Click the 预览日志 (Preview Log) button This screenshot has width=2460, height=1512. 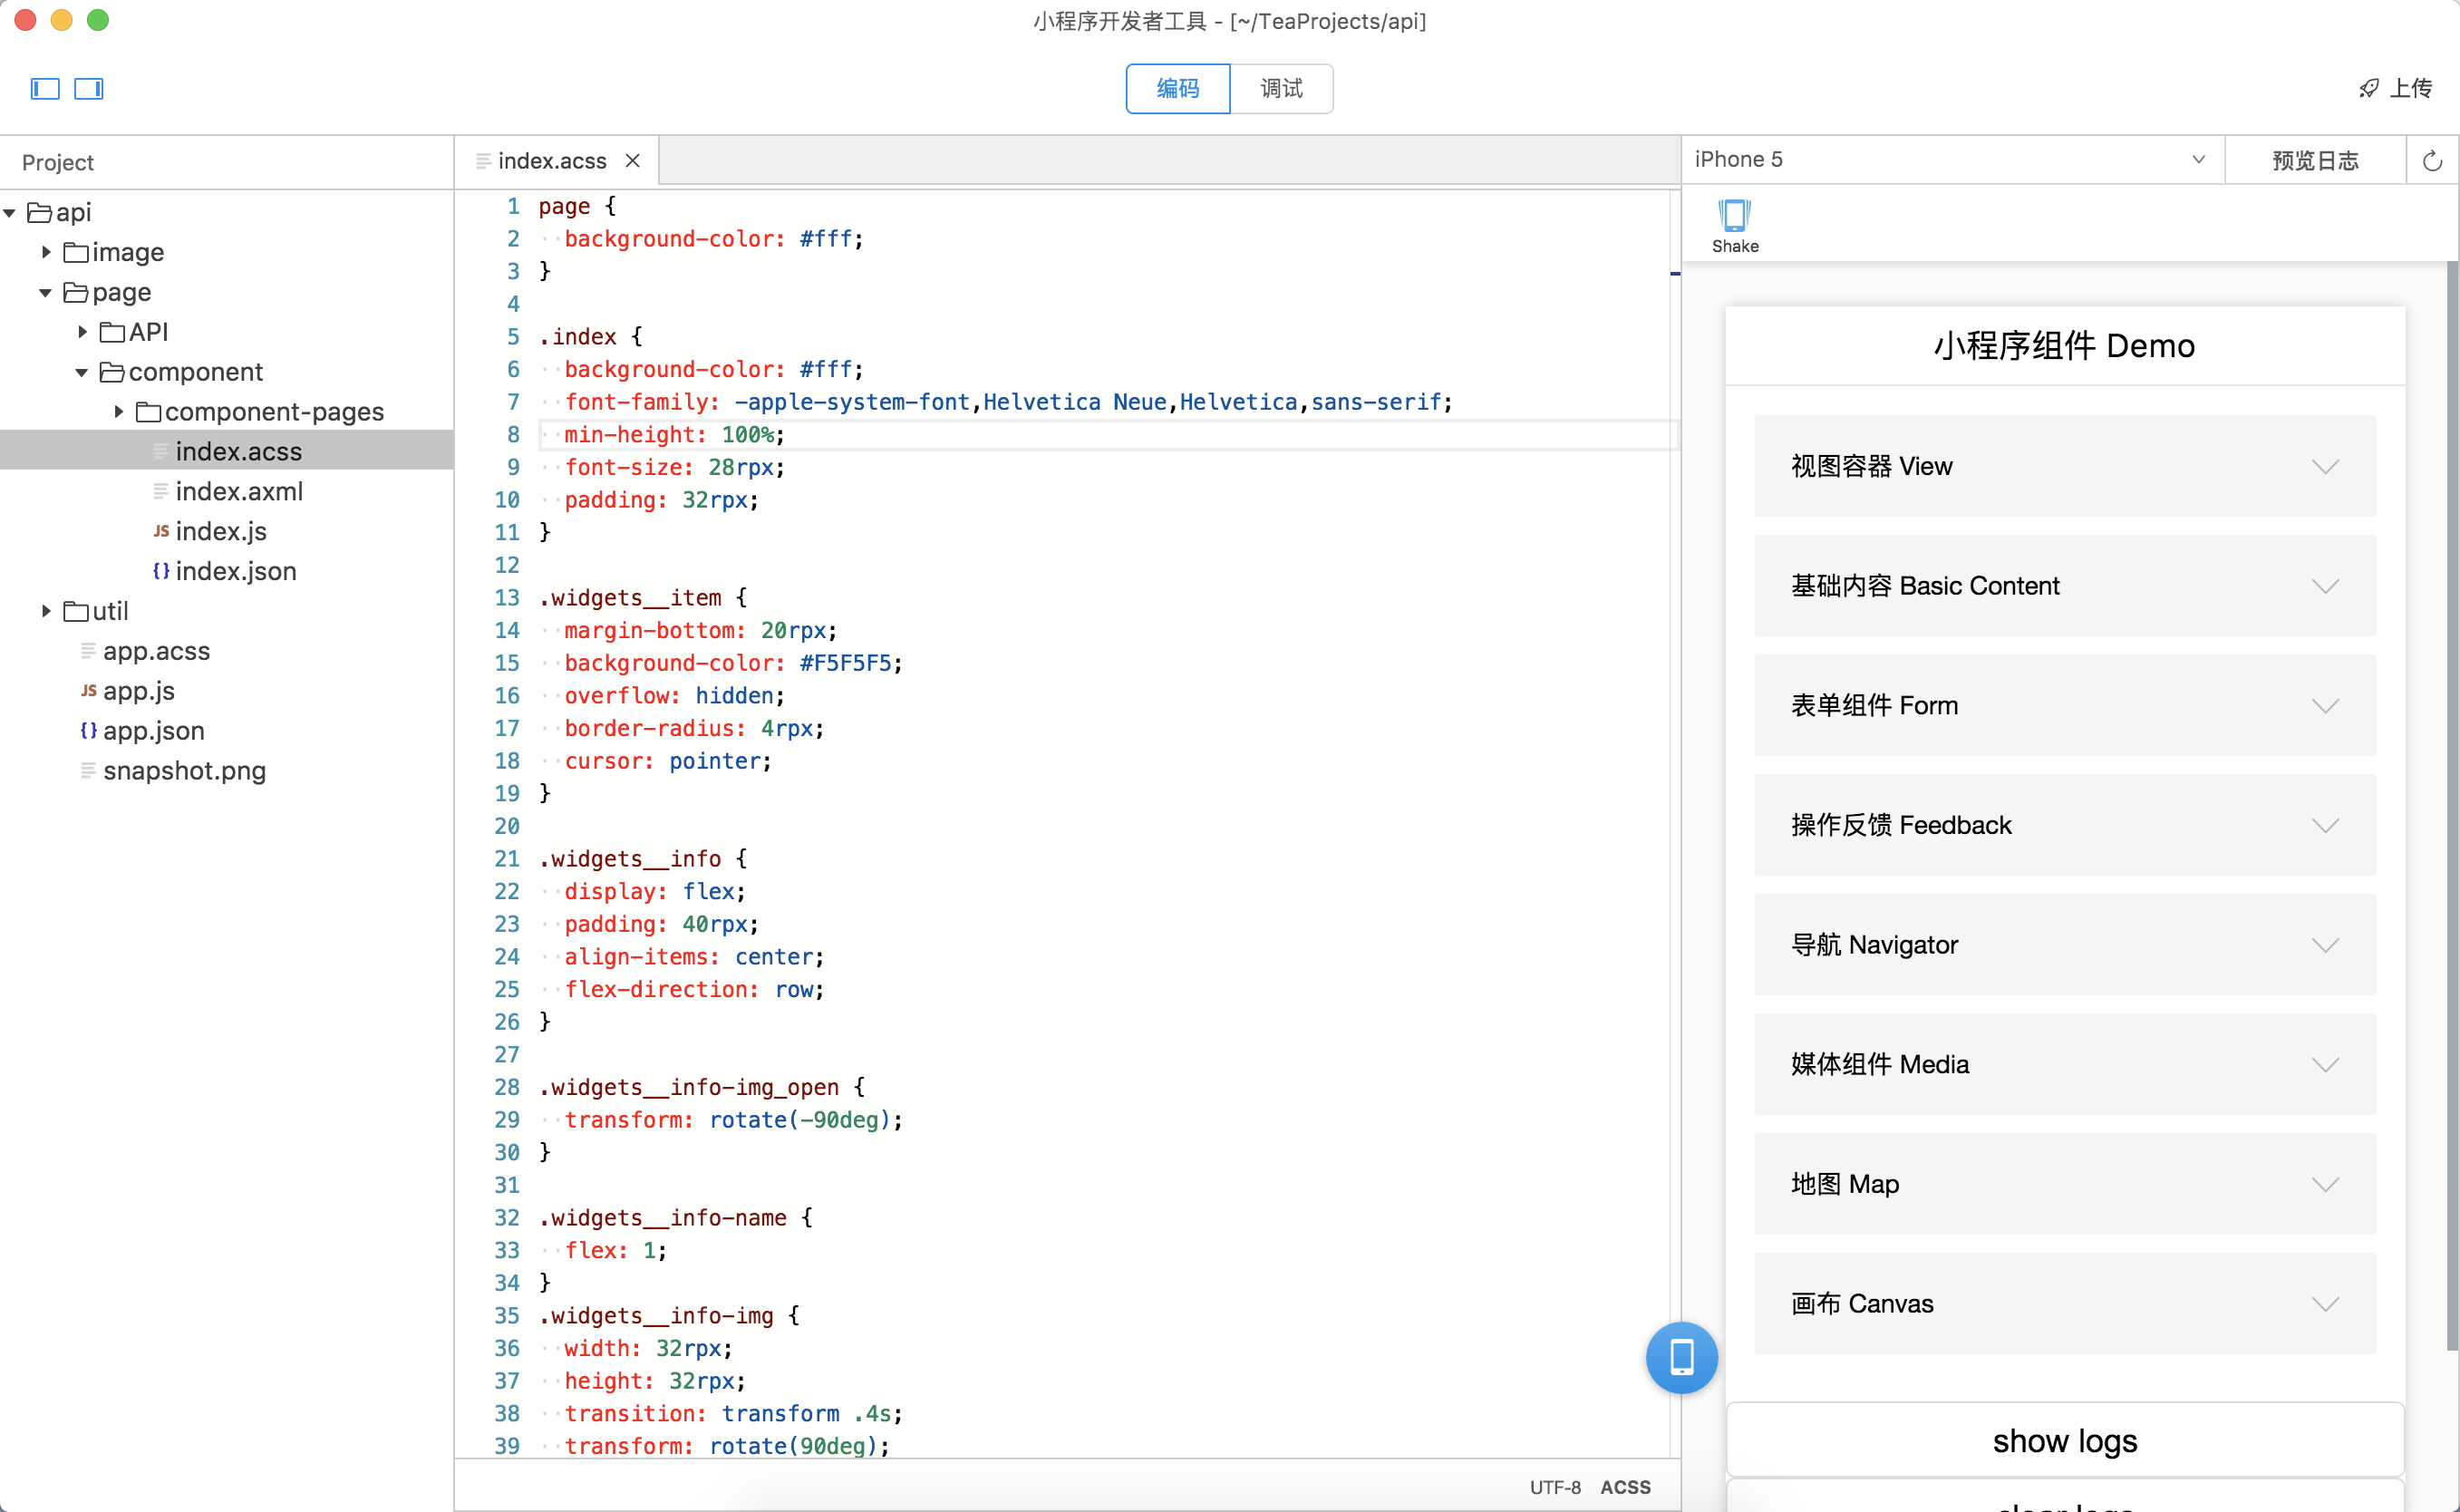2316,160
